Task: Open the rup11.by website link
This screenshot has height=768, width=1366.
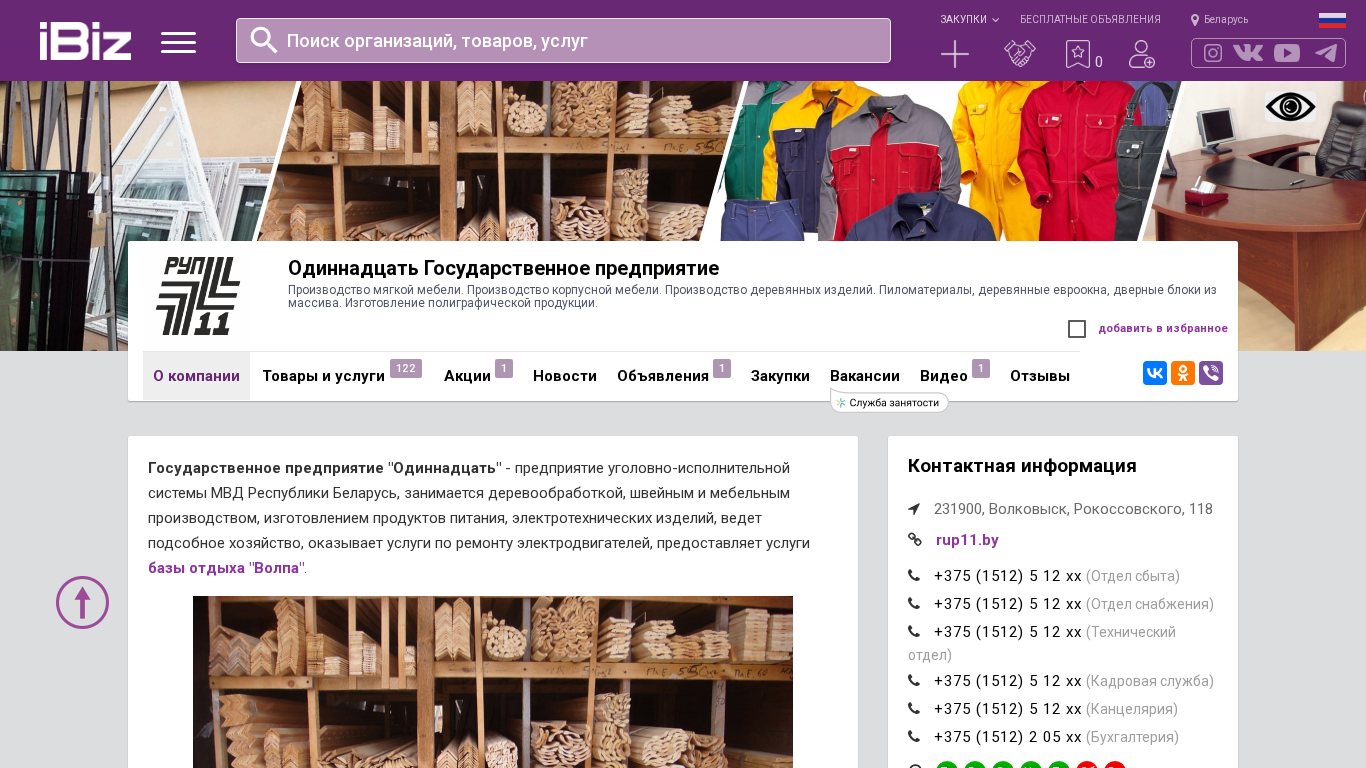Action: pos(967,540)
